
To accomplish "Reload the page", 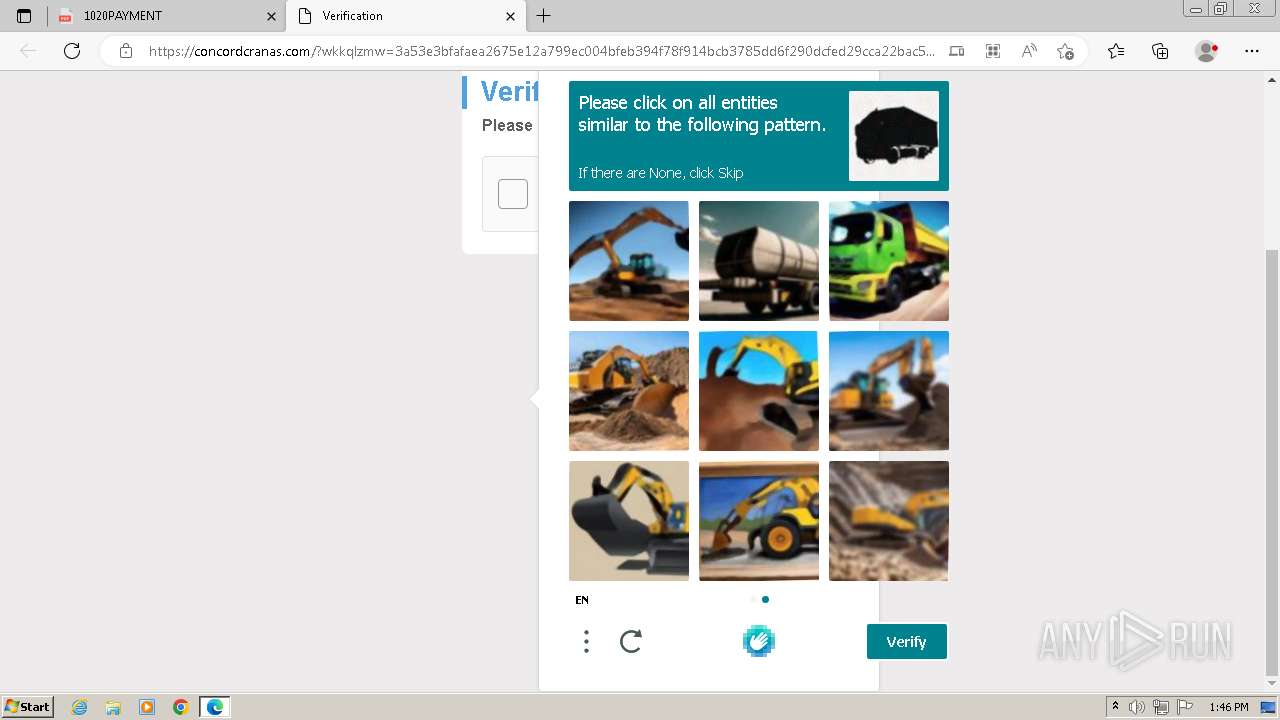I will tap(72, 51).
